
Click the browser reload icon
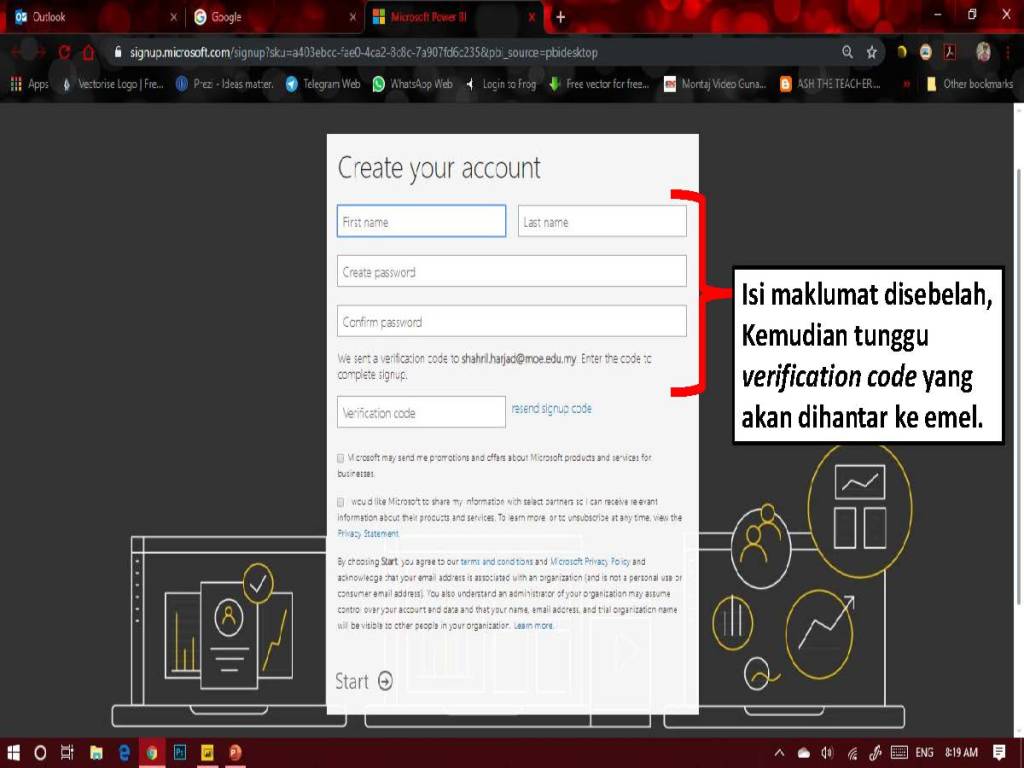coord(65,52)
